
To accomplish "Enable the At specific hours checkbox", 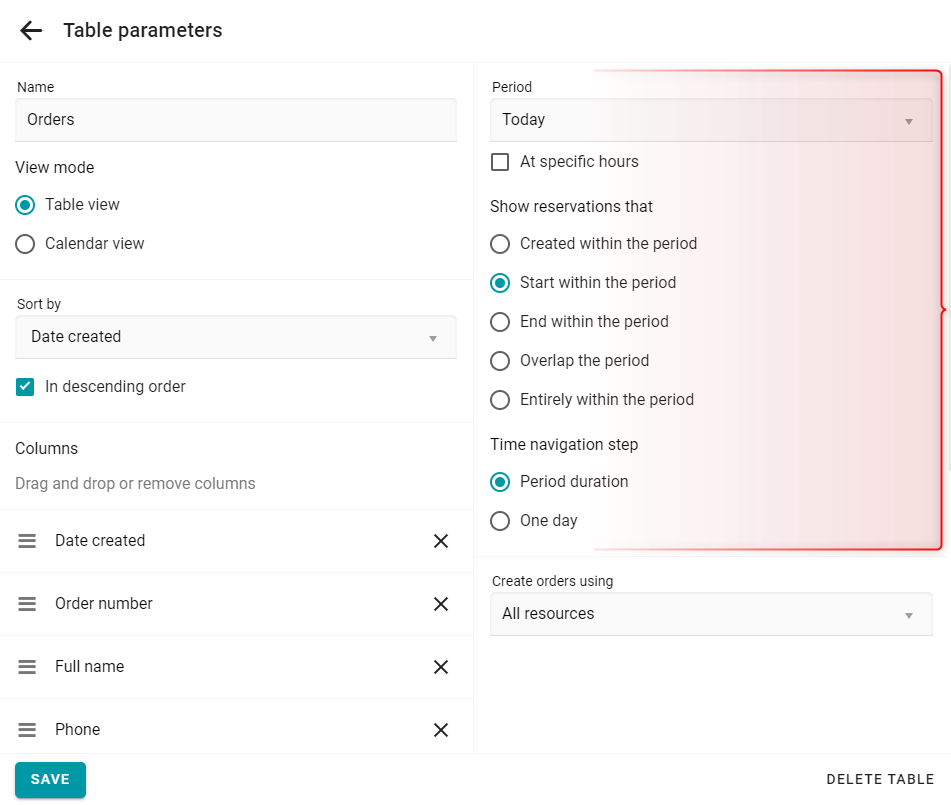I will coord(500,162).
